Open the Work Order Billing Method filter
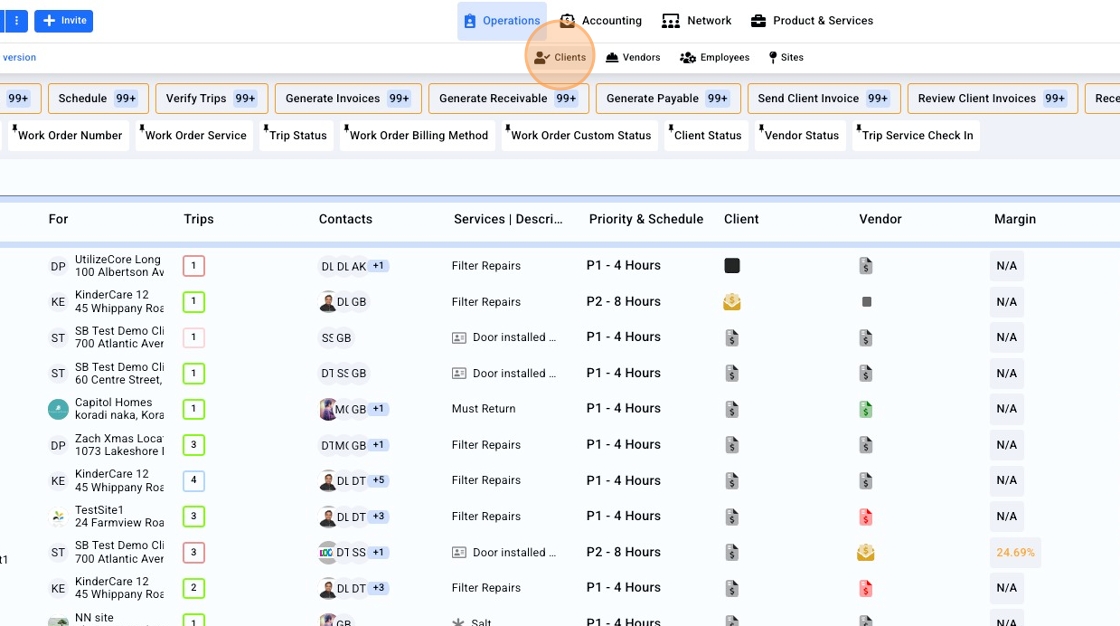 point(418,136)
